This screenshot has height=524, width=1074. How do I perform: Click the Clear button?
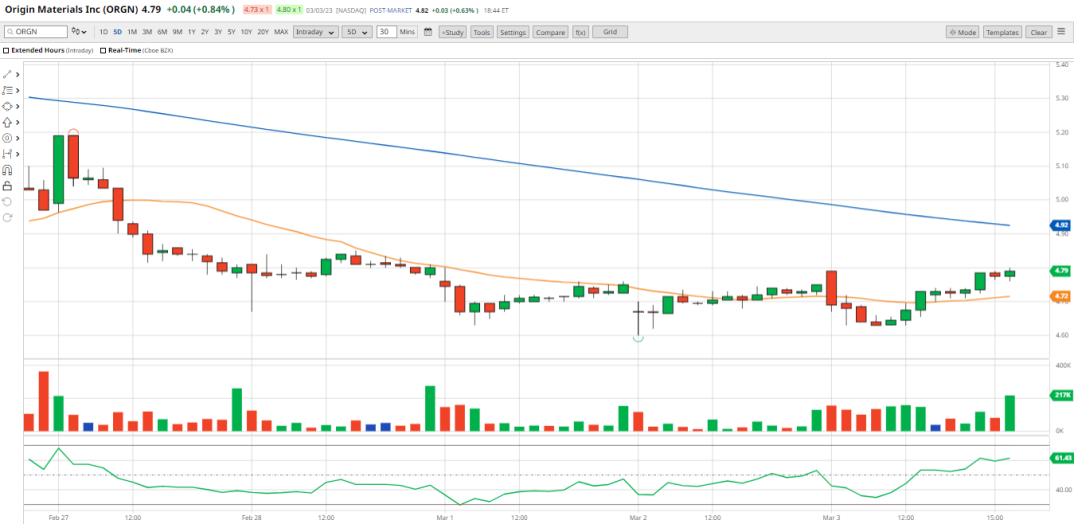pyautogui.click(x=1038, y=32)
